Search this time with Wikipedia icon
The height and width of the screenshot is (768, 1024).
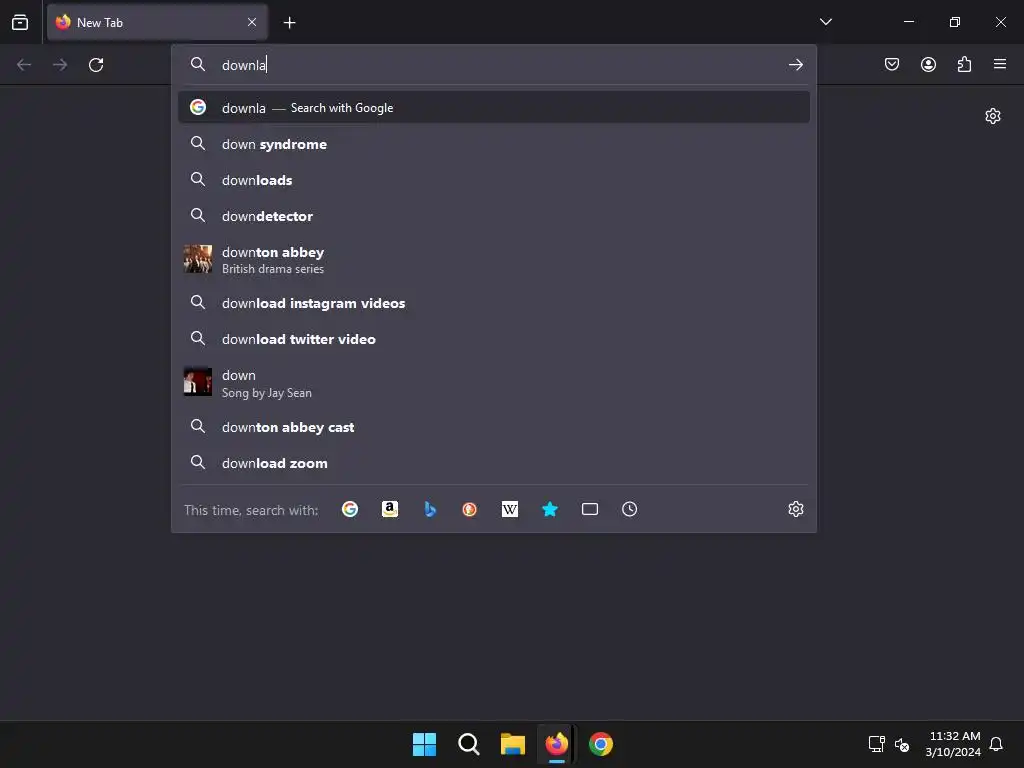click(510, 509)
